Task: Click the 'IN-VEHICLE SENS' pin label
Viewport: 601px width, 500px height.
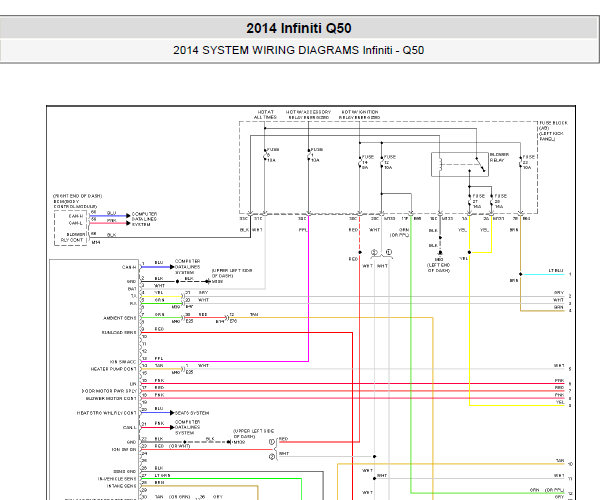Action: coord(117,479)
